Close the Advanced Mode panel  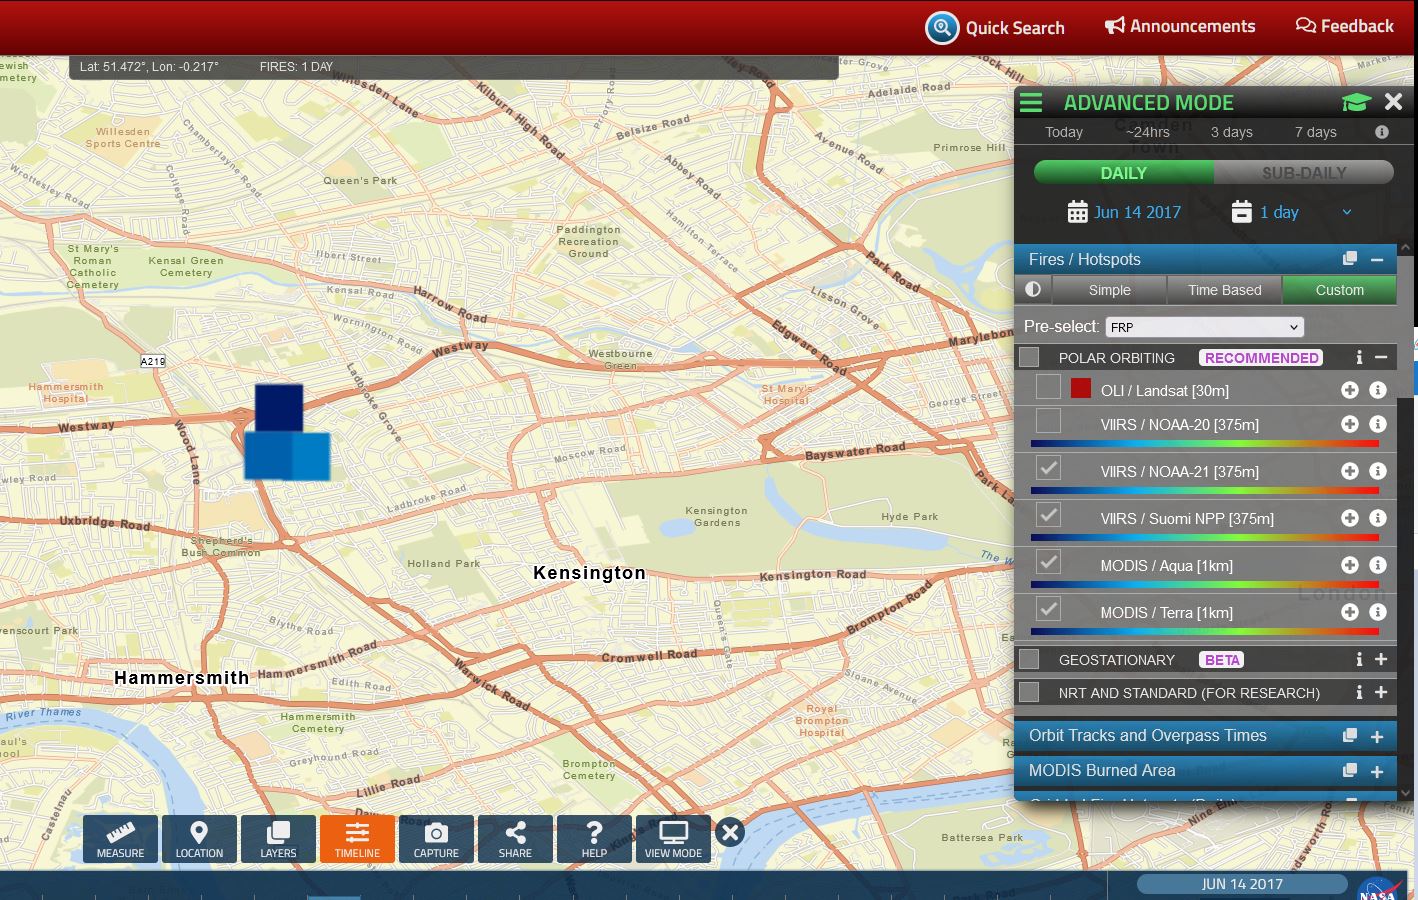(x=1393, y=102)
